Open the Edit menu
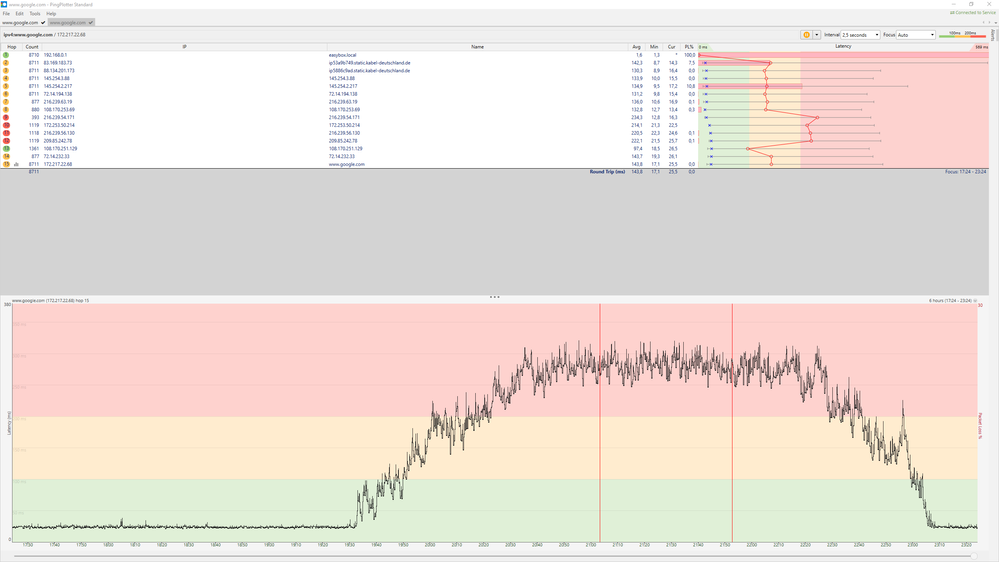This screenshot has height=562, width=999. pyautogui.click(x=20, y=13)
